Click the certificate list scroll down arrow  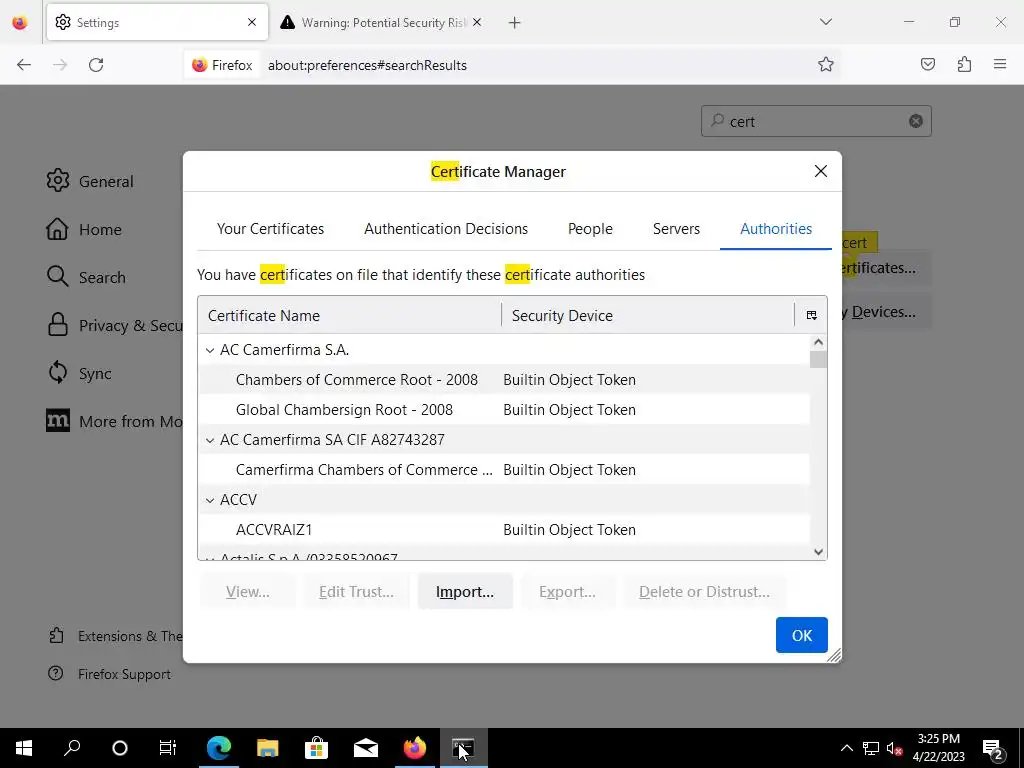(x=818, y=552)
